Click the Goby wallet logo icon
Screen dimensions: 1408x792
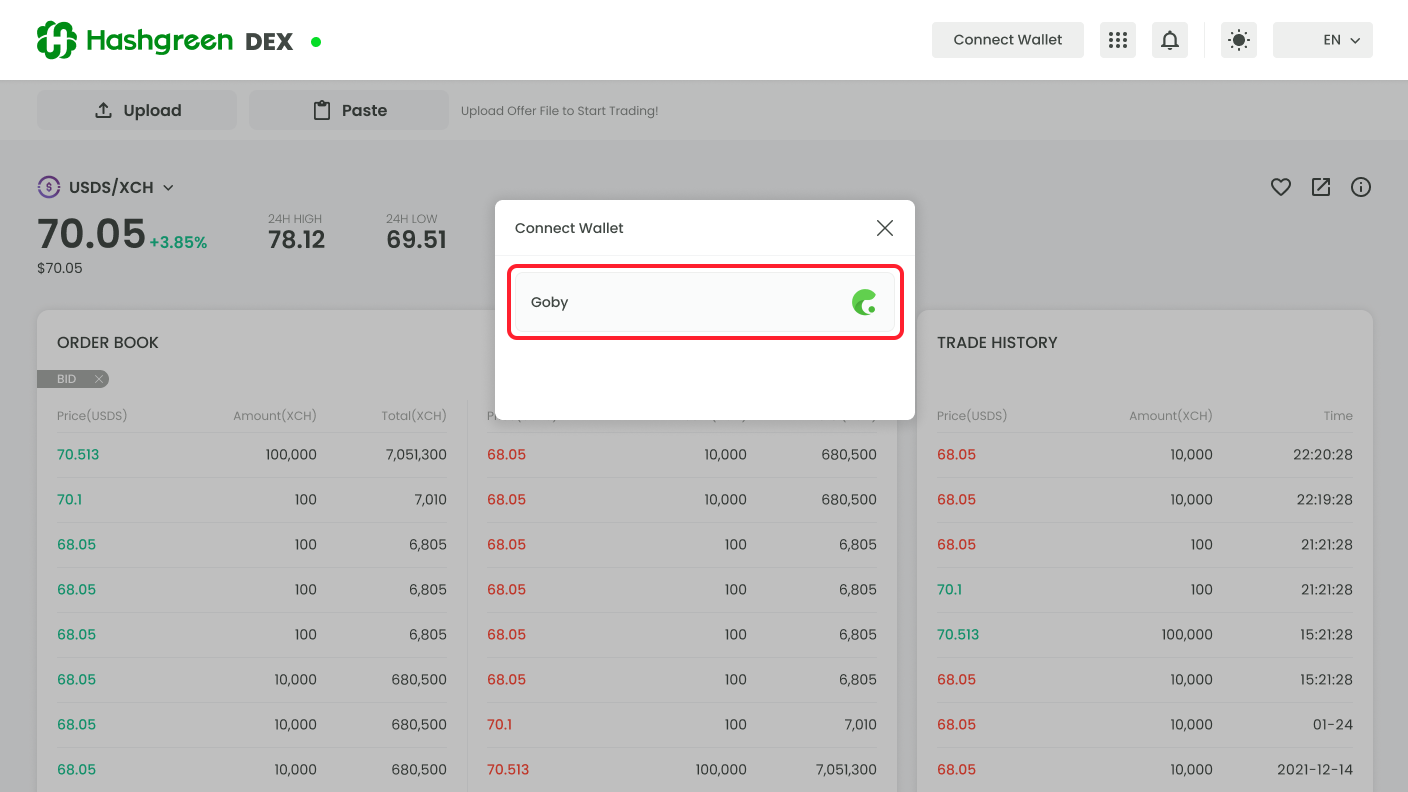click(864, 302)
